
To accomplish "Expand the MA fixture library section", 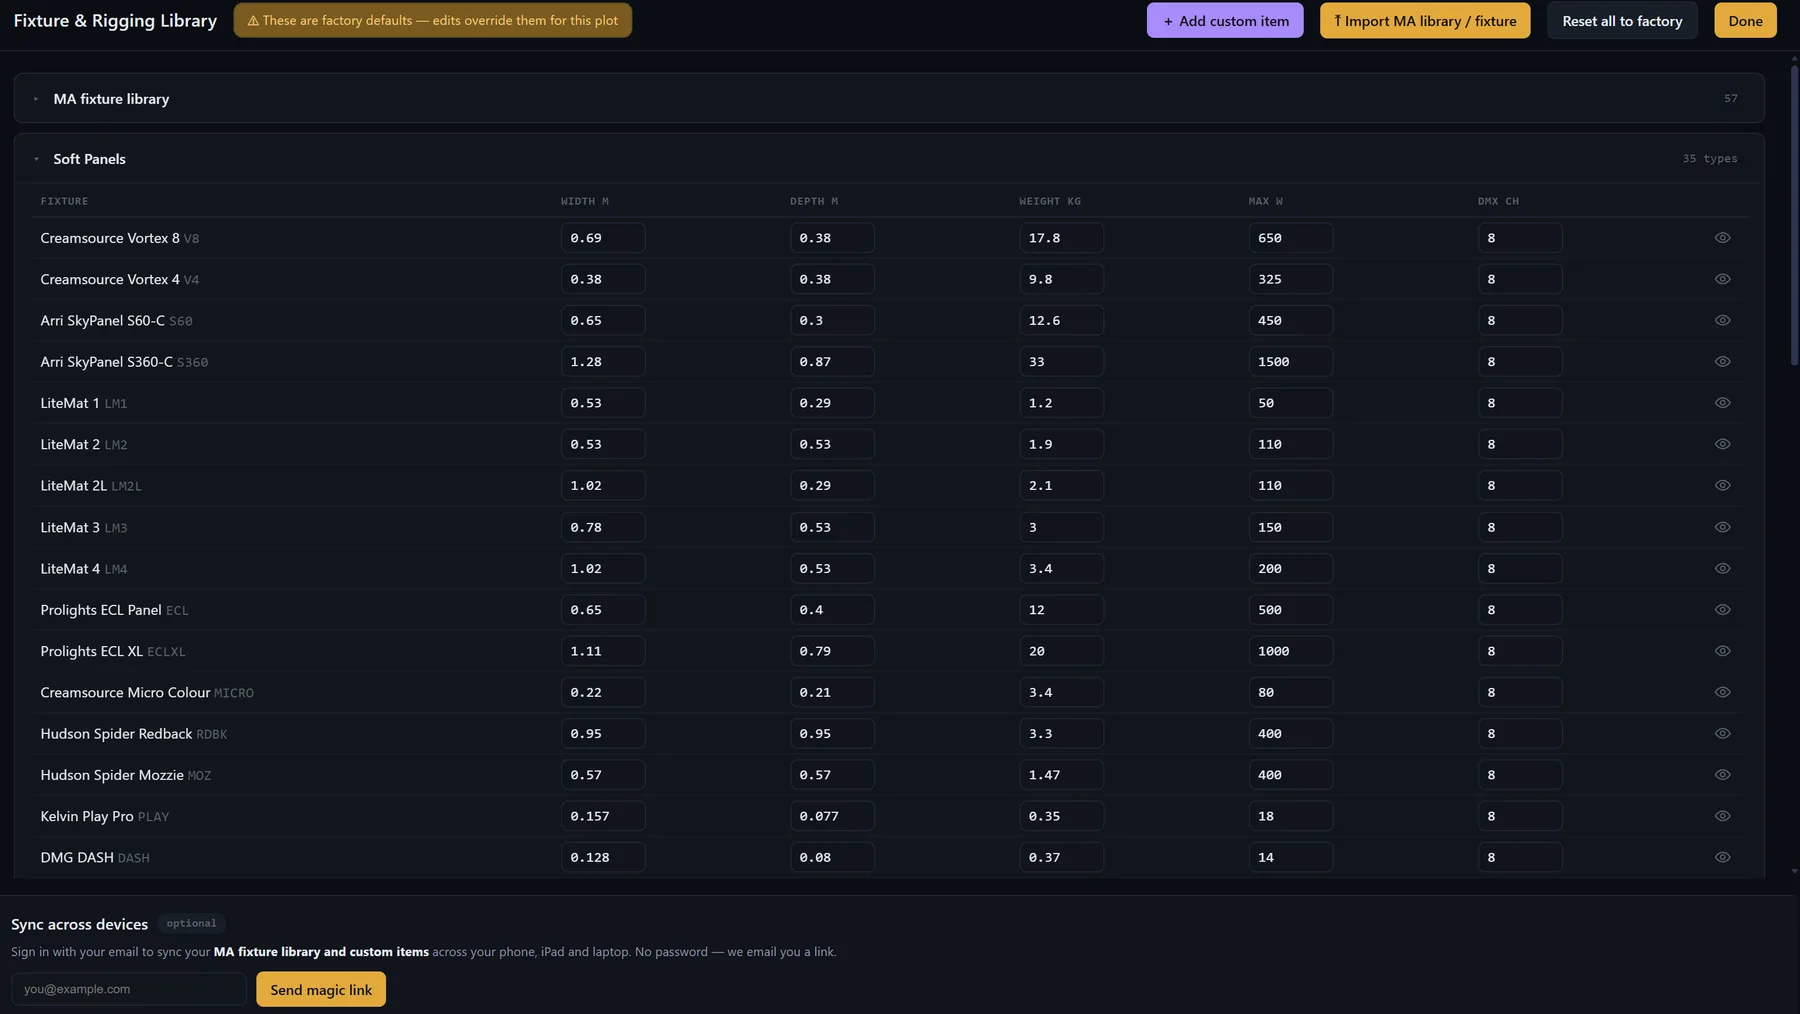I will pos(889,98).
